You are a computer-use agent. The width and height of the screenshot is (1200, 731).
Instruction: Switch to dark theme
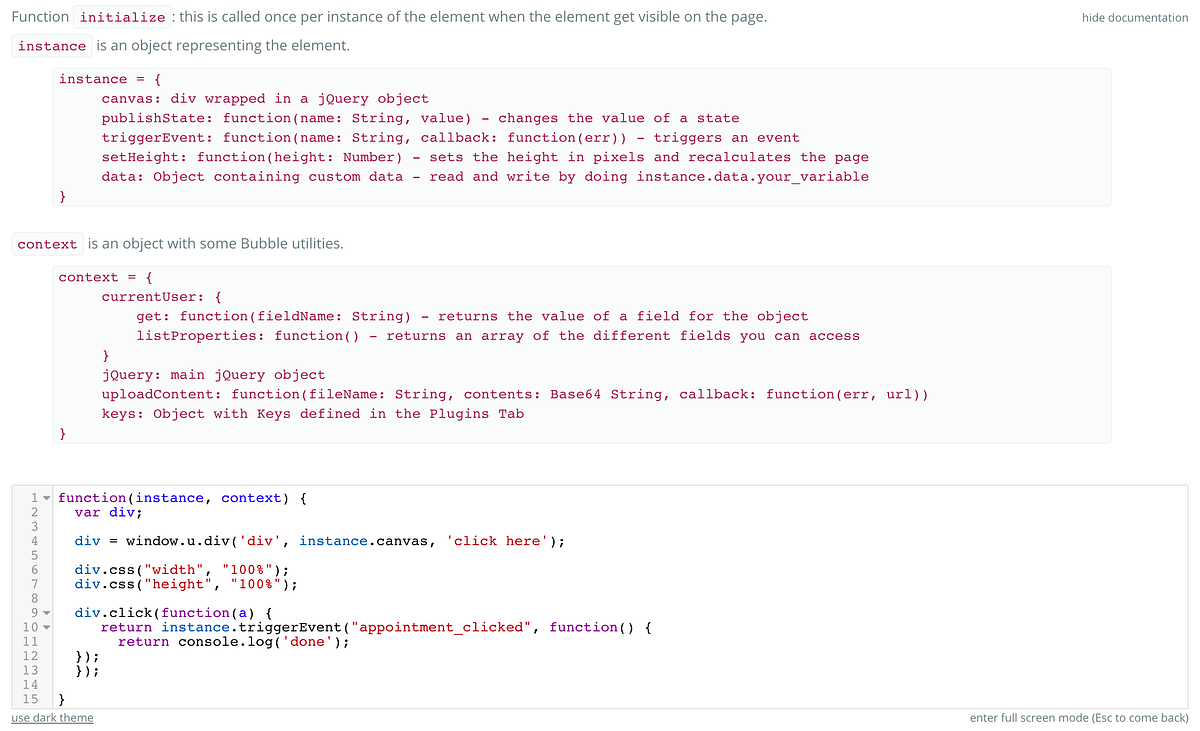51,718
